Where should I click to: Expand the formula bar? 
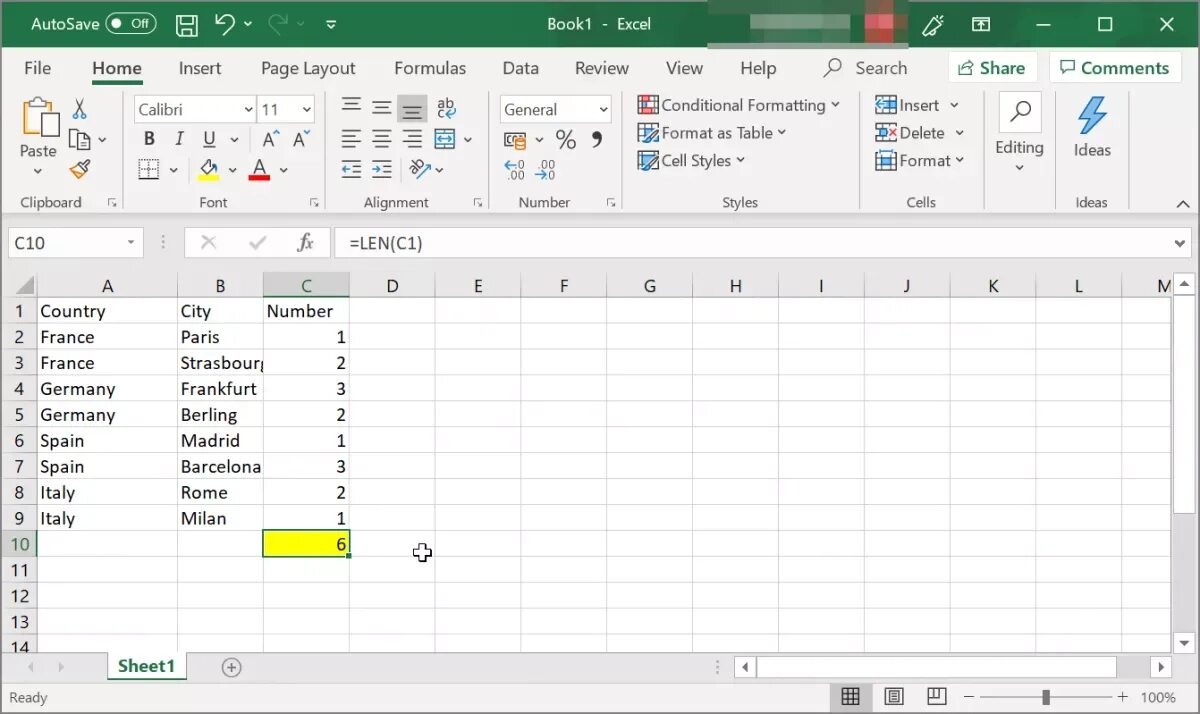point(1178,243)
